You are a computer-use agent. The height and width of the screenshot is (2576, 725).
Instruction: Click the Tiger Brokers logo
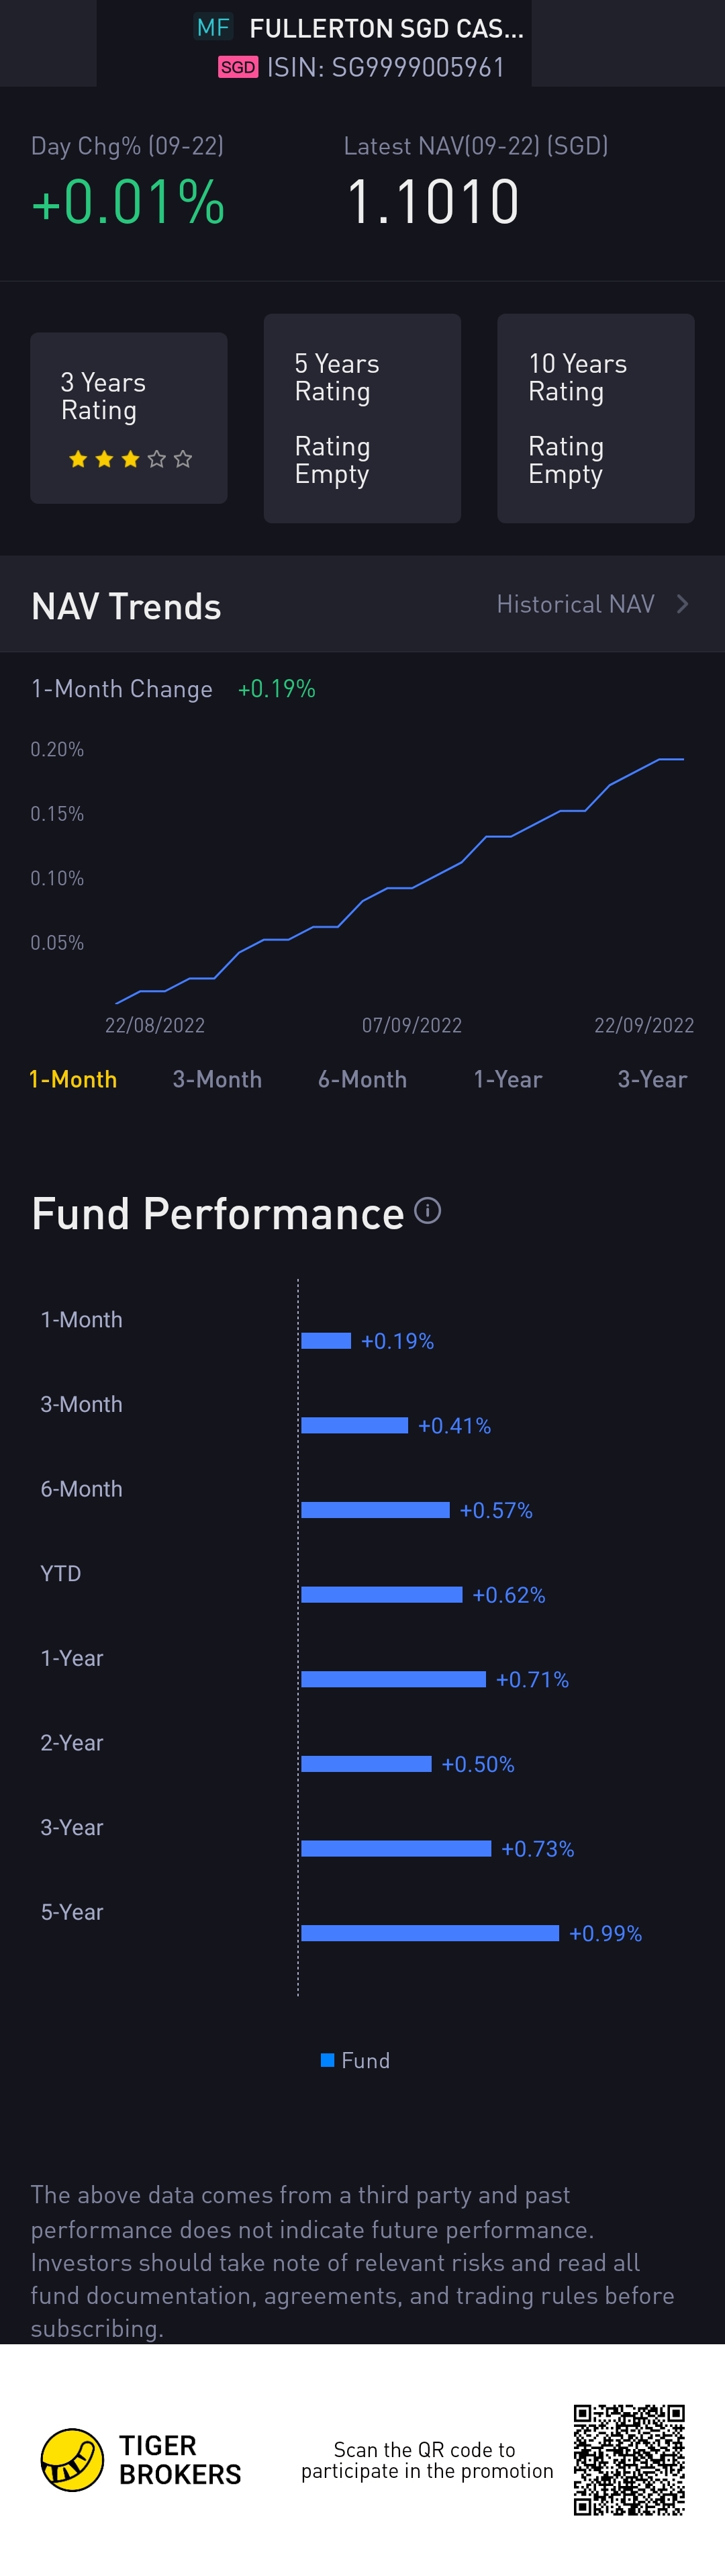click(72, 2459)
